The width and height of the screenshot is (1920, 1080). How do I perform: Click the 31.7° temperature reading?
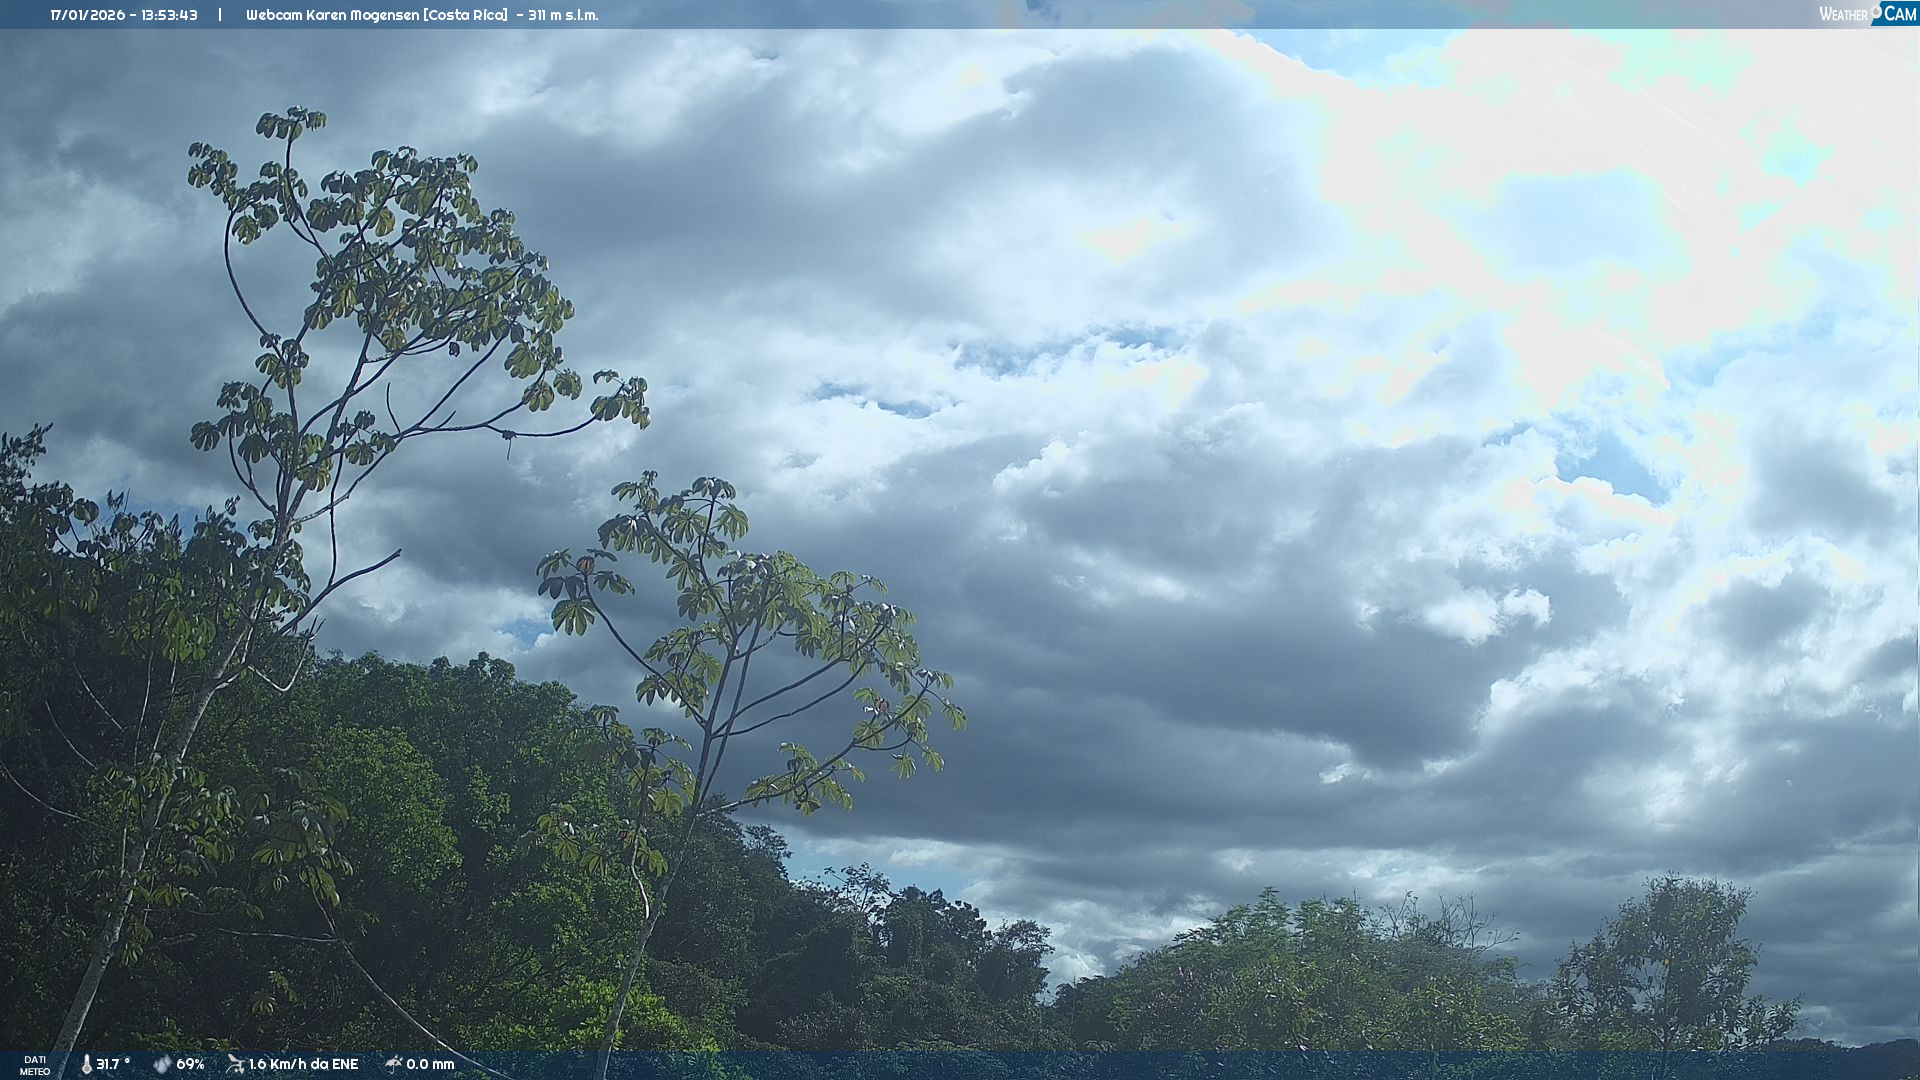(x=113, y=1064)
